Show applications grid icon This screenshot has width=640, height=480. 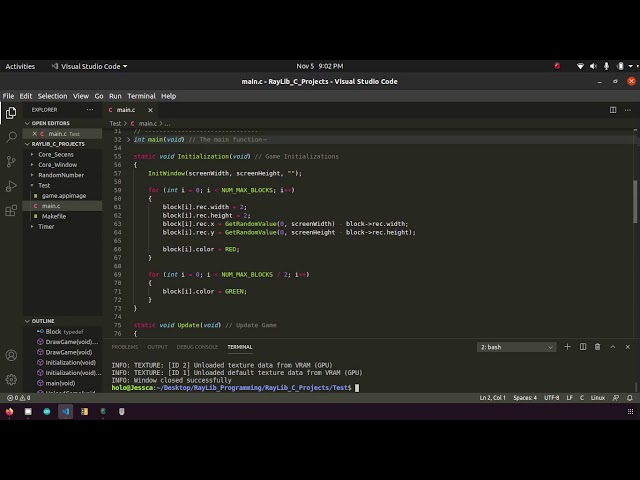pos(630,411)
